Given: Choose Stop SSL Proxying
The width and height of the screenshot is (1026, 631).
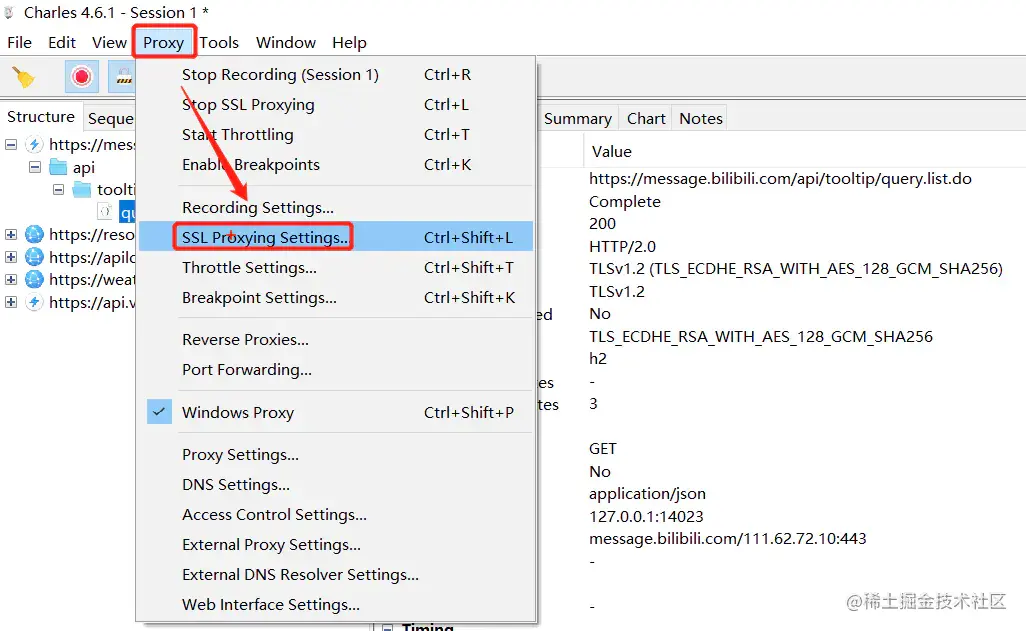Looking at the screenshot, I should click(336, 105).
